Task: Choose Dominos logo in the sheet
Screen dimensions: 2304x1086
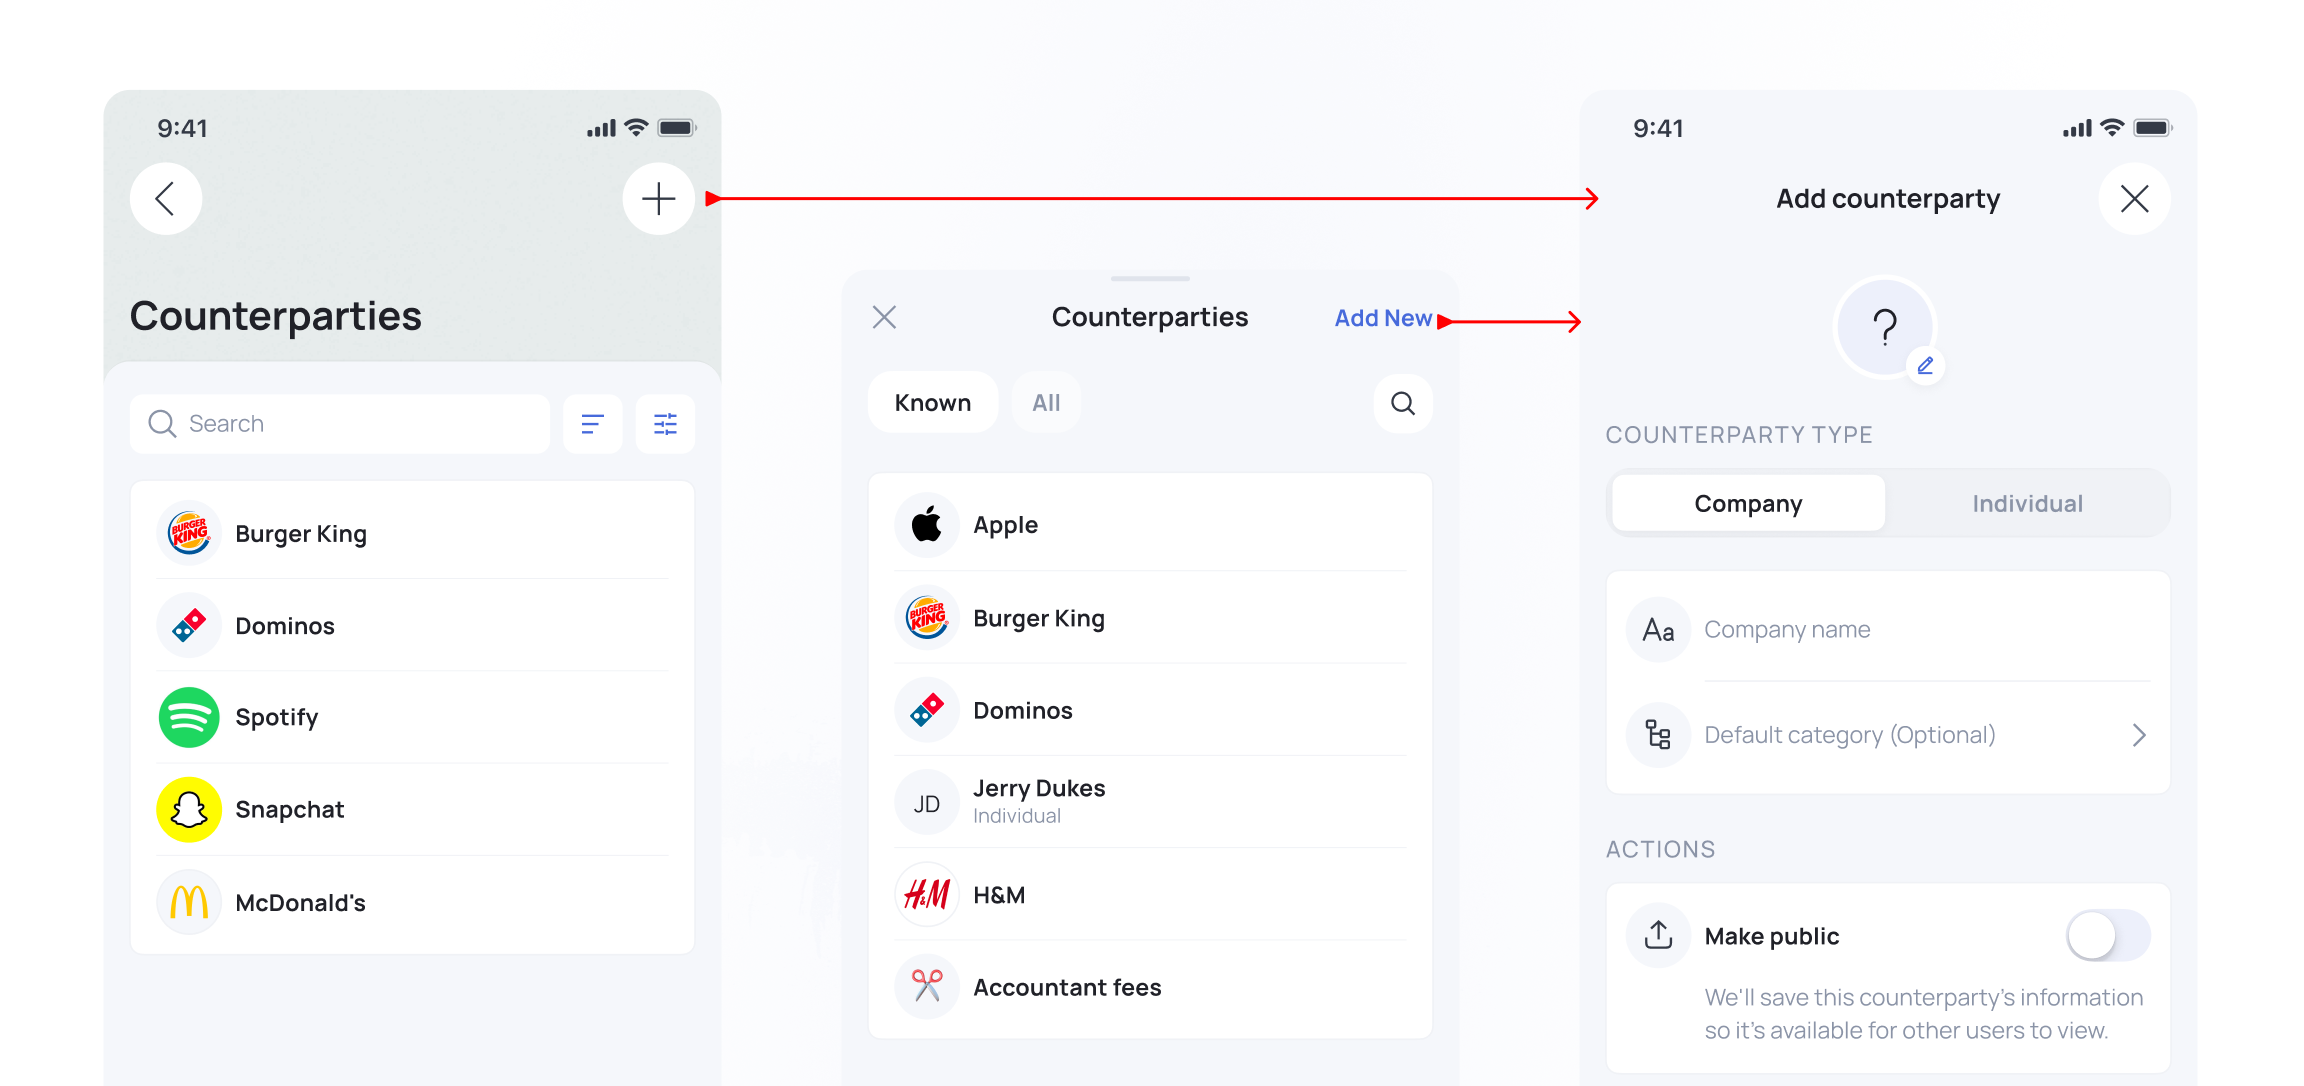Action: (x=927, y=710)
